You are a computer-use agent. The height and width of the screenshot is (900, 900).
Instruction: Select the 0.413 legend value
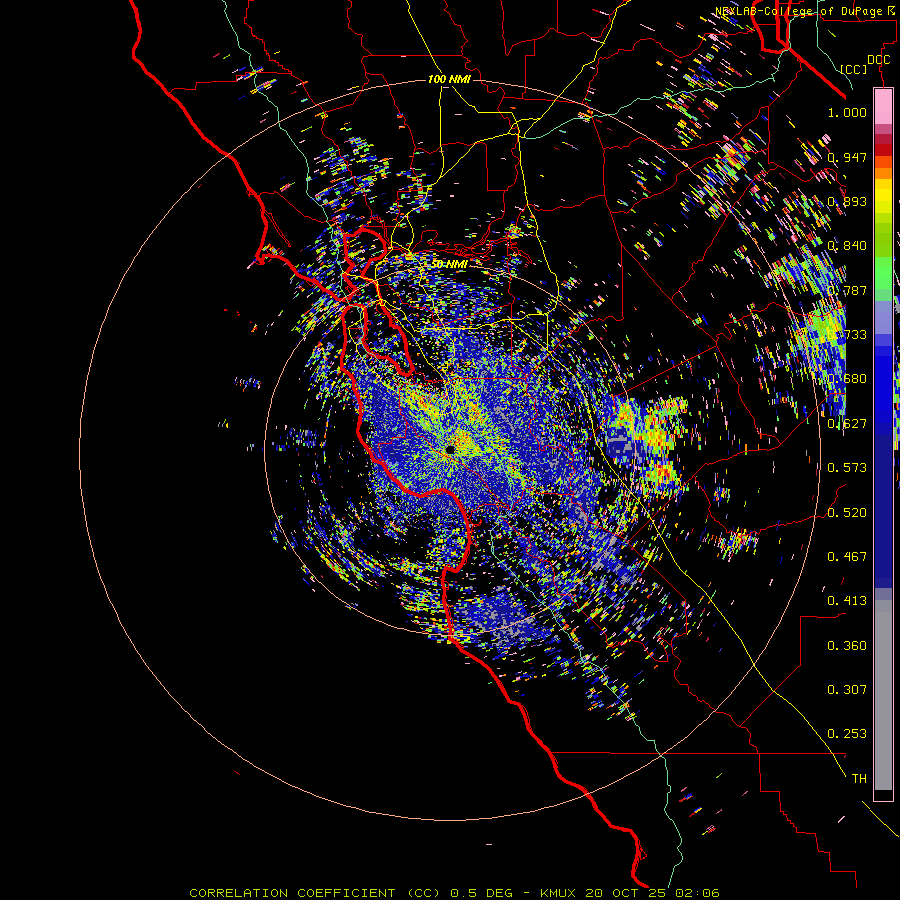pyautogui.click(x=847, y=600)
